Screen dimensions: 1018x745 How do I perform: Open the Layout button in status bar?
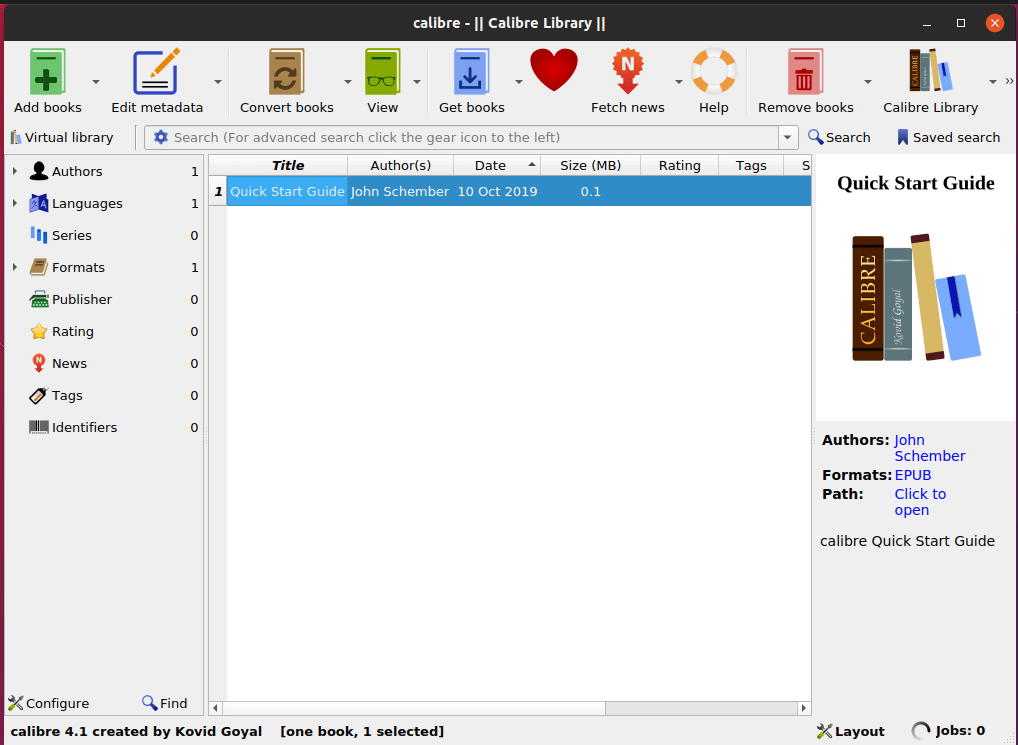tap(851, 731)
